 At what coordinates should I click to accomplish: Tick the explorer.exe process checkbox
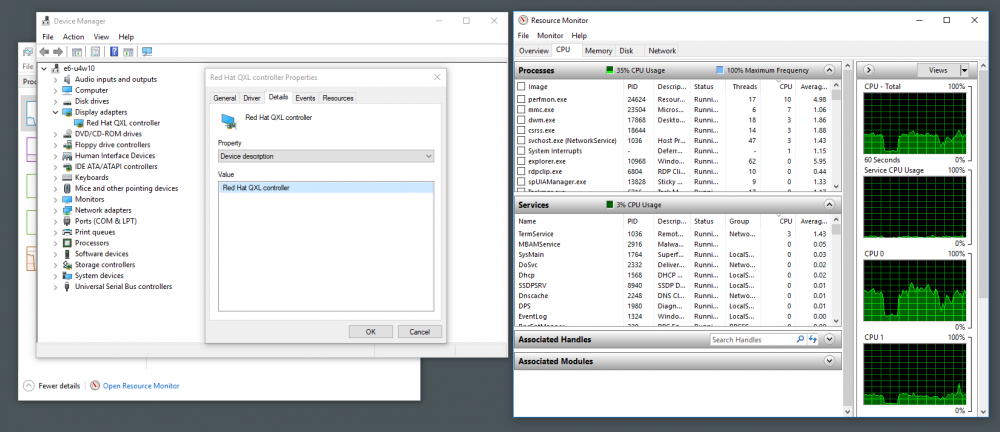(522, 161)
